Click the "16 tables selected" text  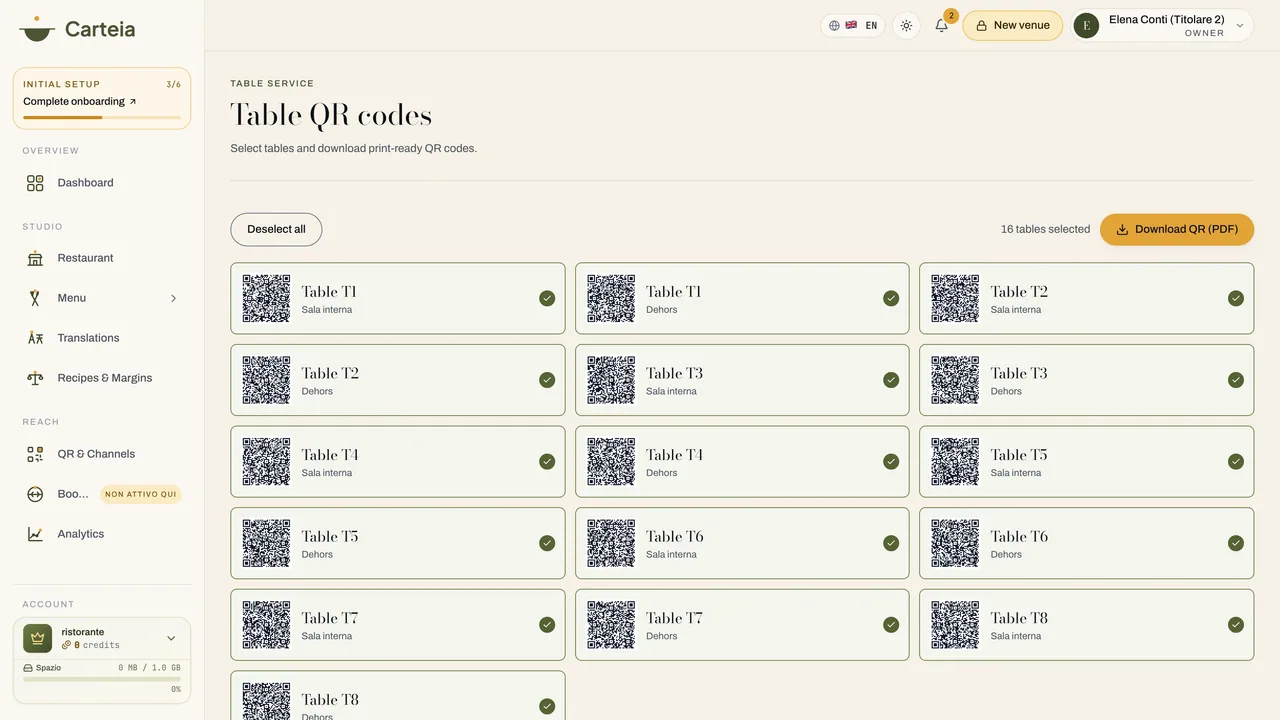click(x=1045, y=229)
